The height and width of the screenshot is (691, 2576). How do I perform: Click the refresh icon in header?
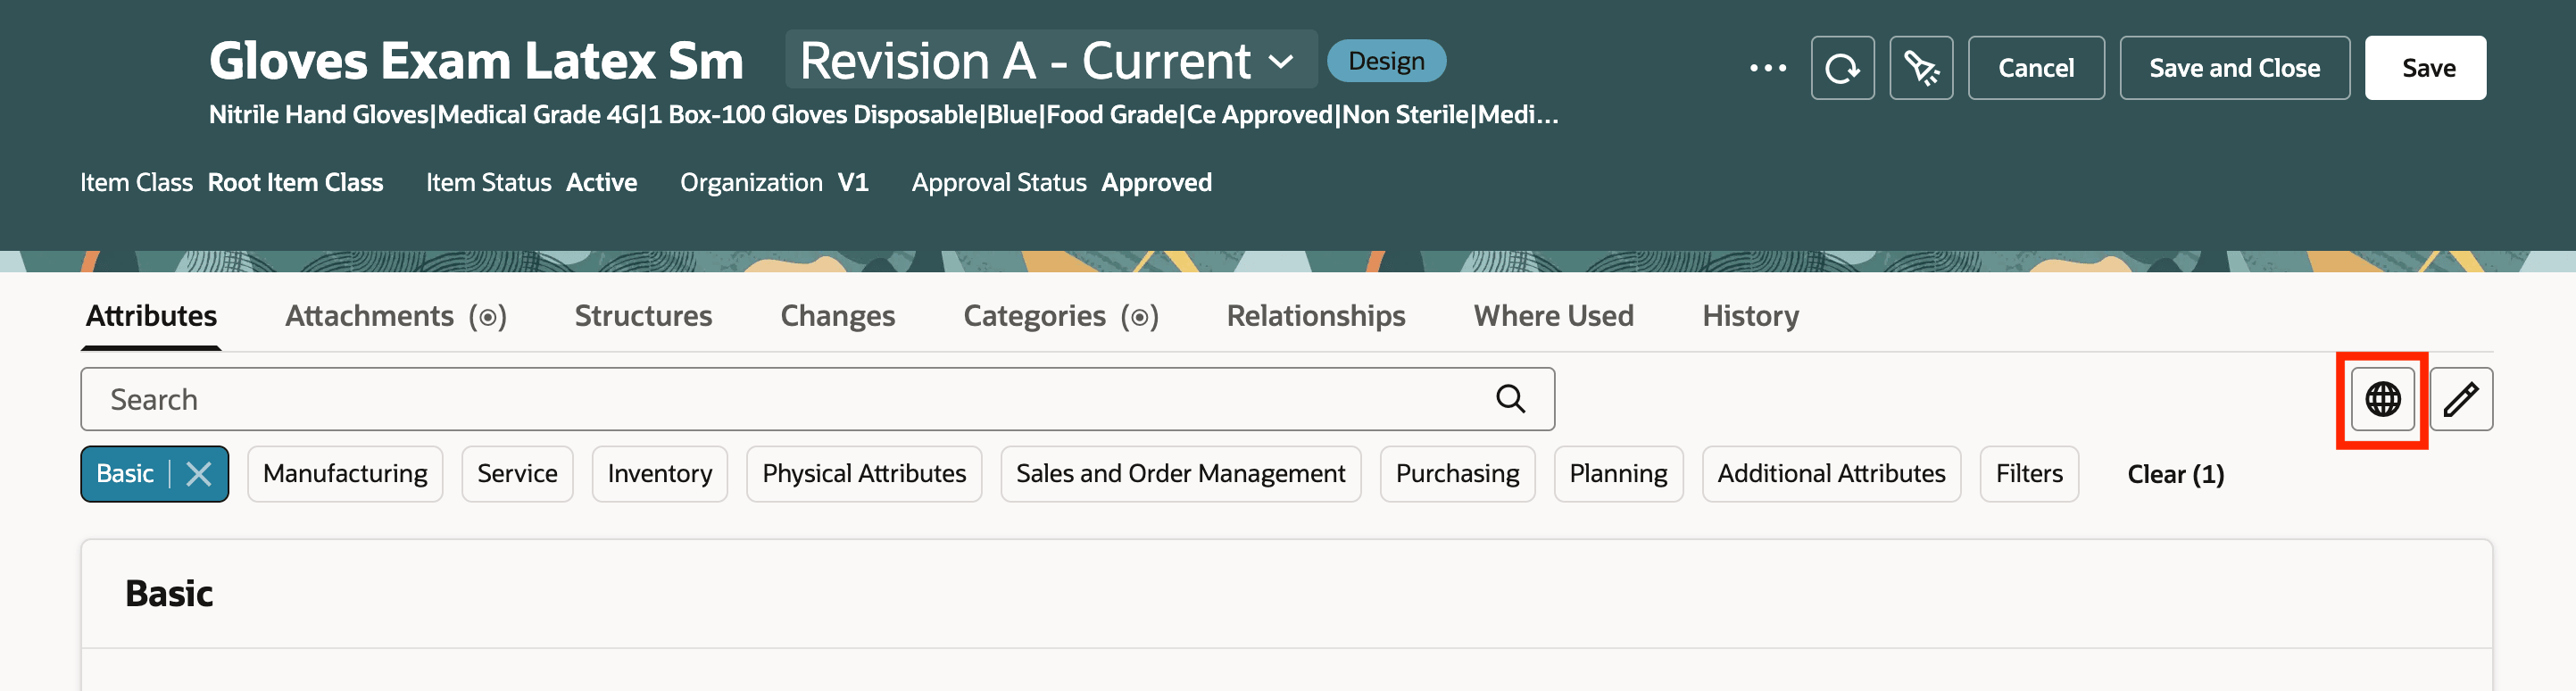(x=1842, y=68)
